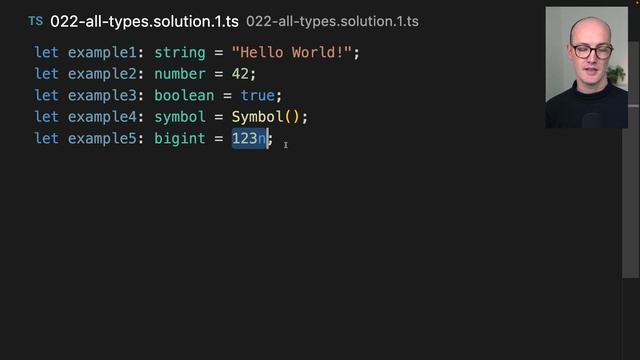Select the 022-all-types.solution.1.ts tab title
Viewport: 640px width, 360px height.
point(144,22)
